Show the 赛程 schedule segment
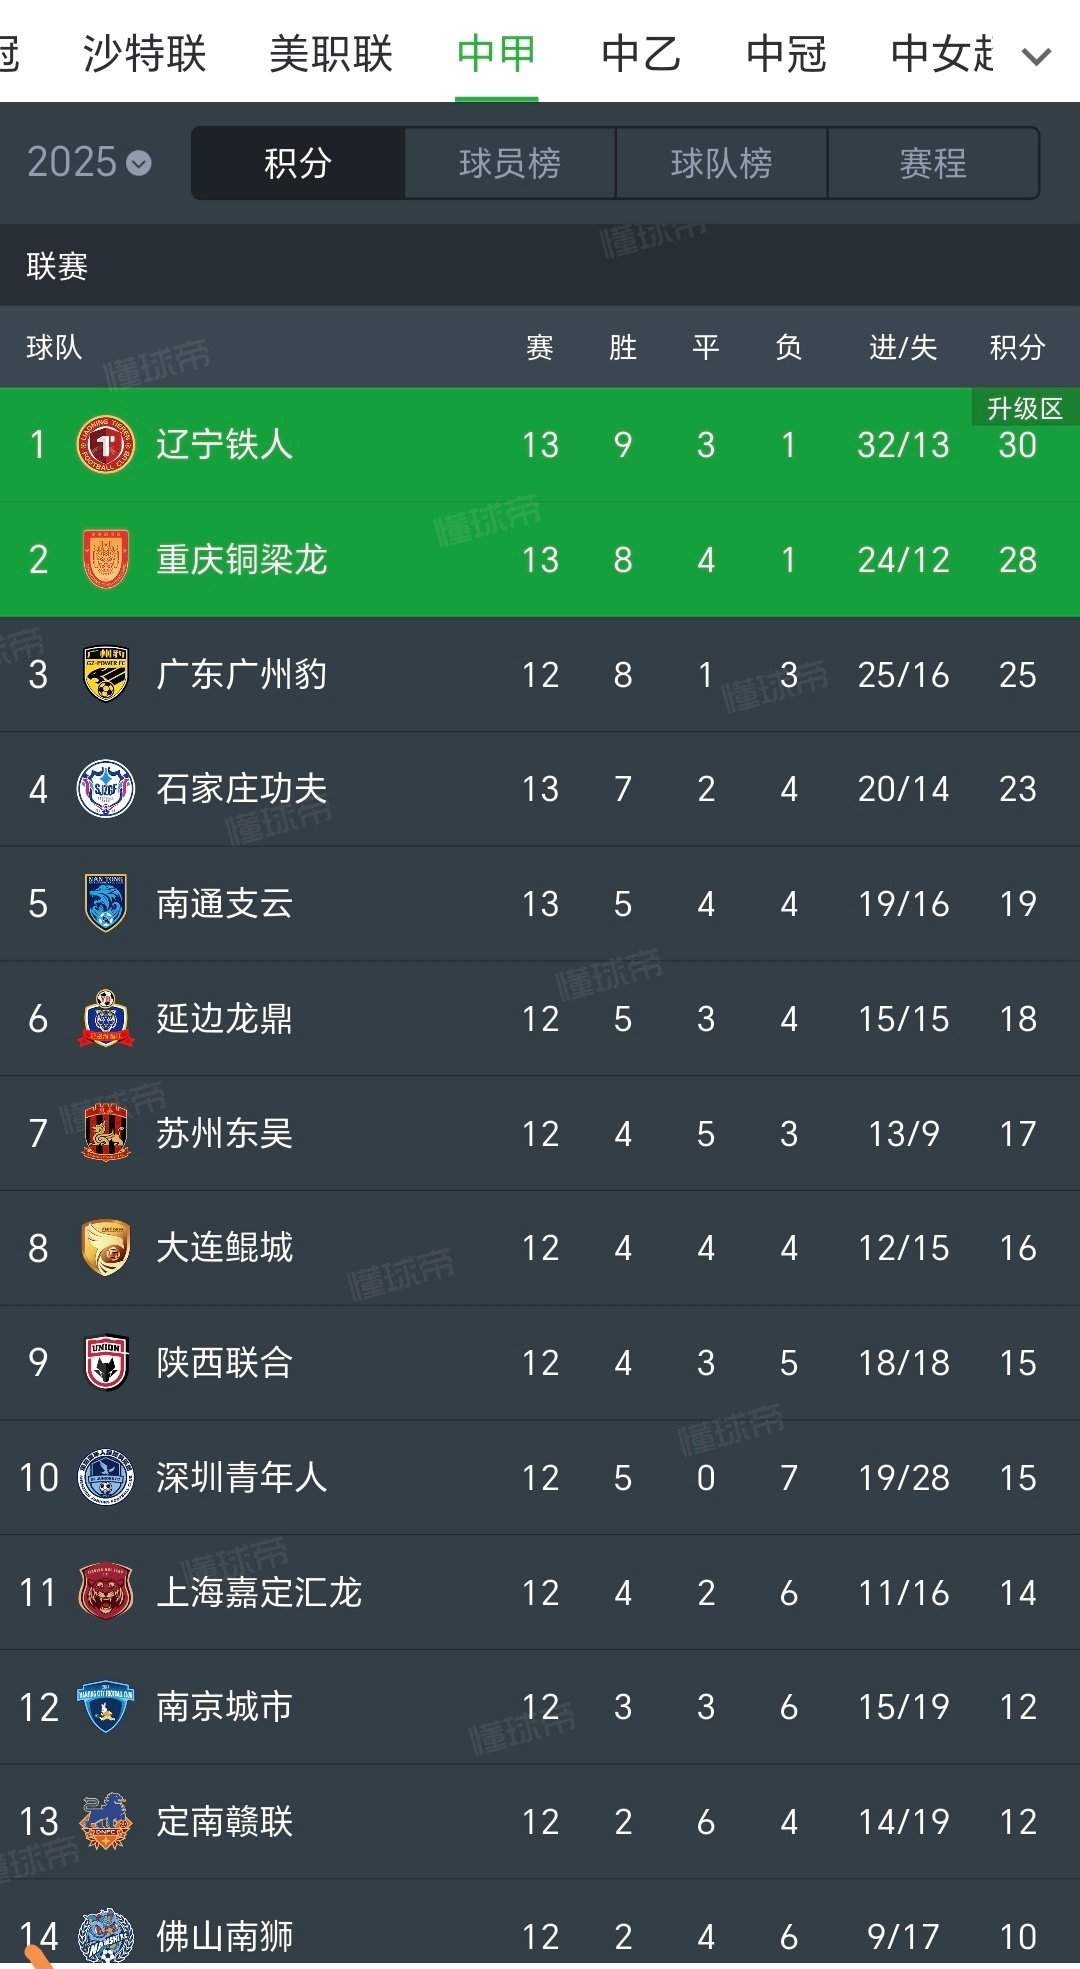 click(x=933, y=163)
